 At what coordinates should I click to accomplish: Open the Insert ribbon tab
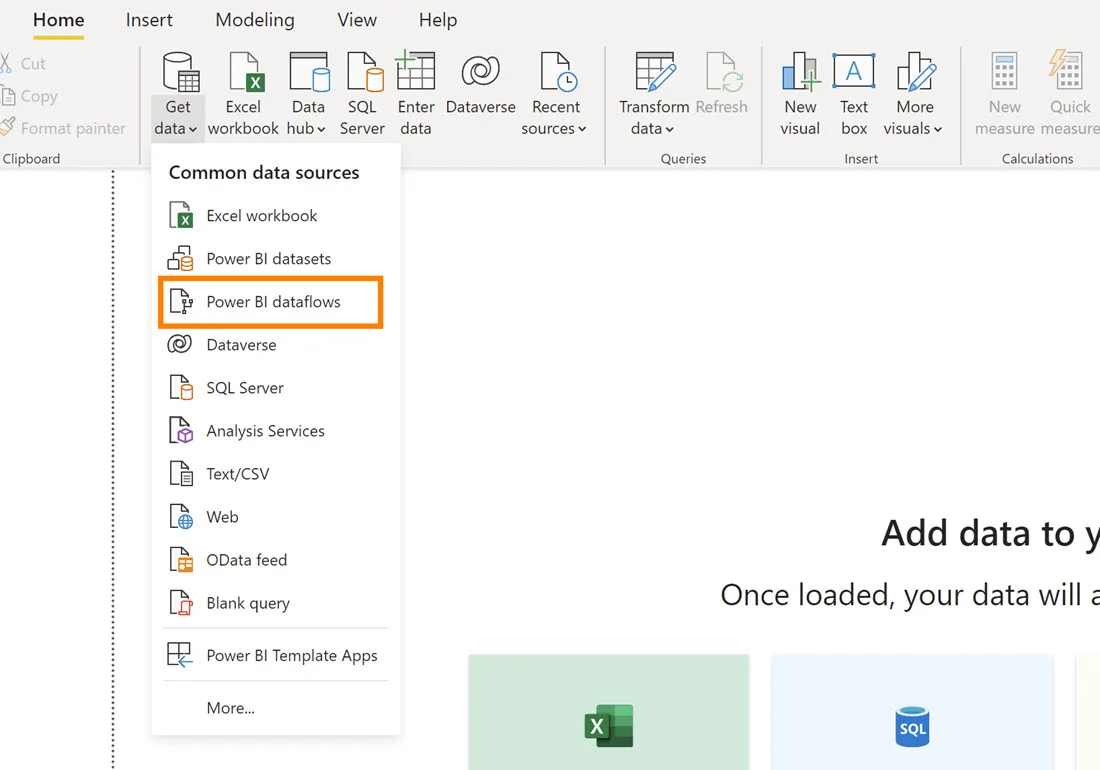(149, 20)
